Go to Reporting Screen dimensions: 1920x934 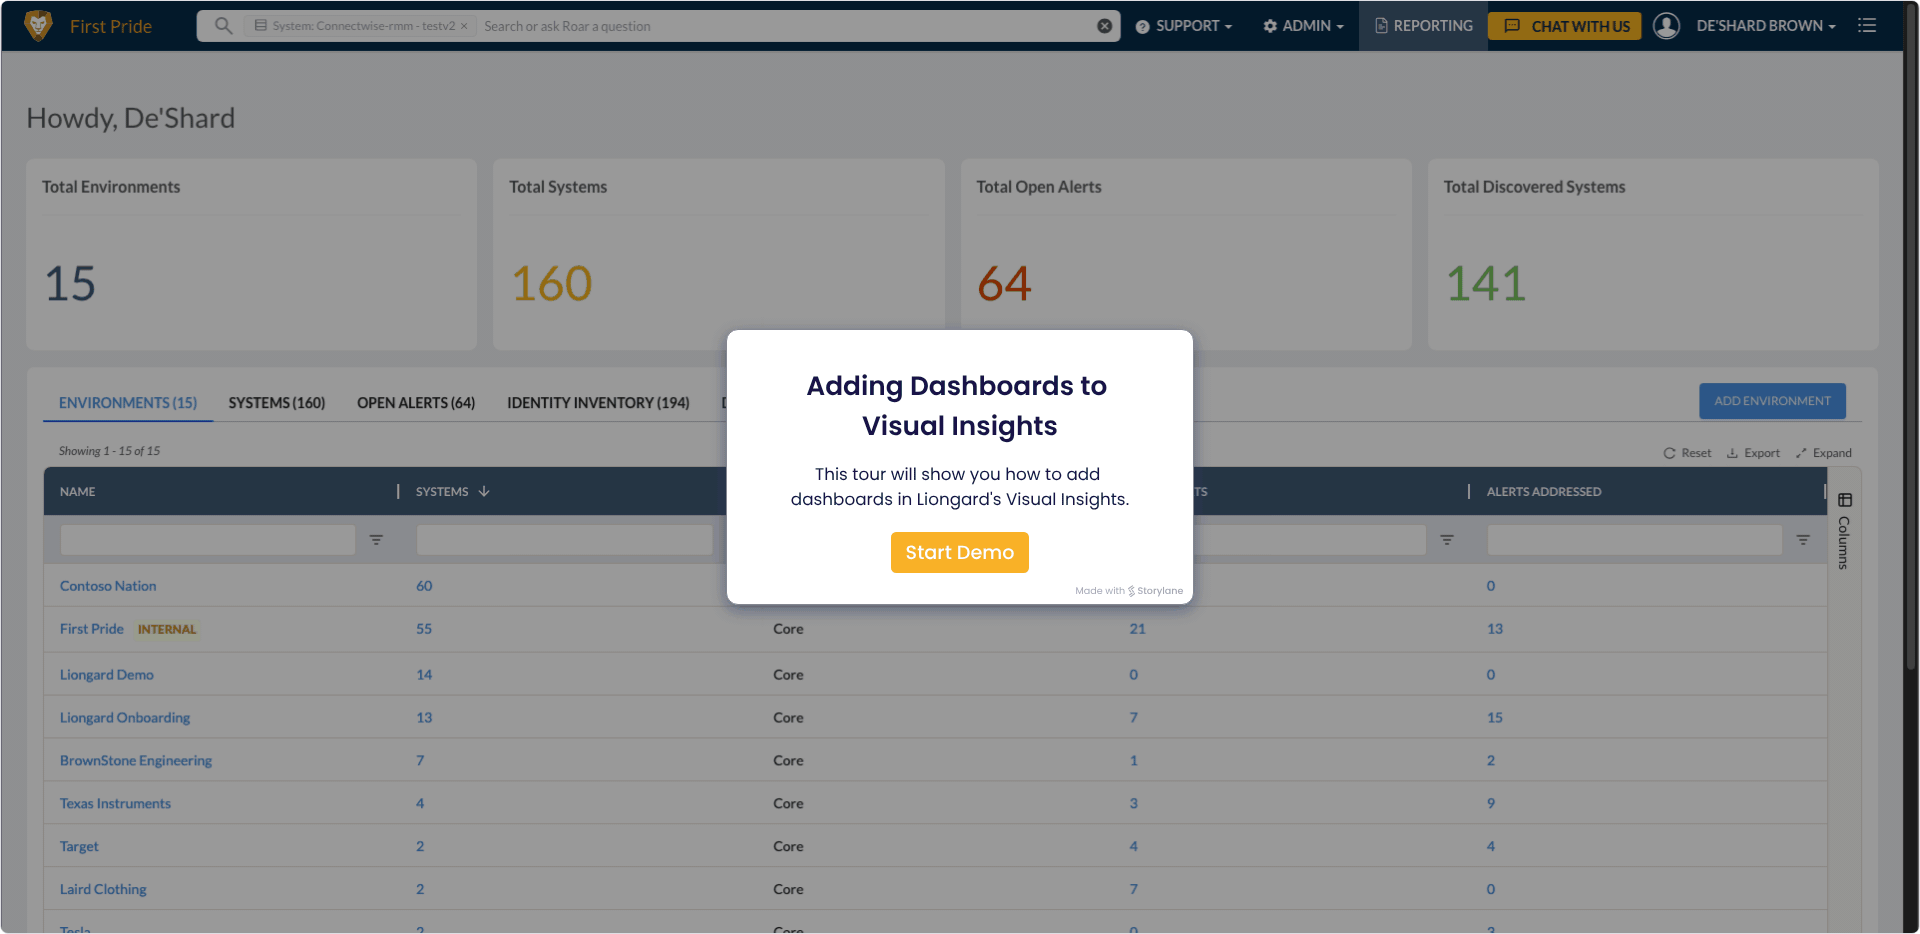tap(1423, 26)
